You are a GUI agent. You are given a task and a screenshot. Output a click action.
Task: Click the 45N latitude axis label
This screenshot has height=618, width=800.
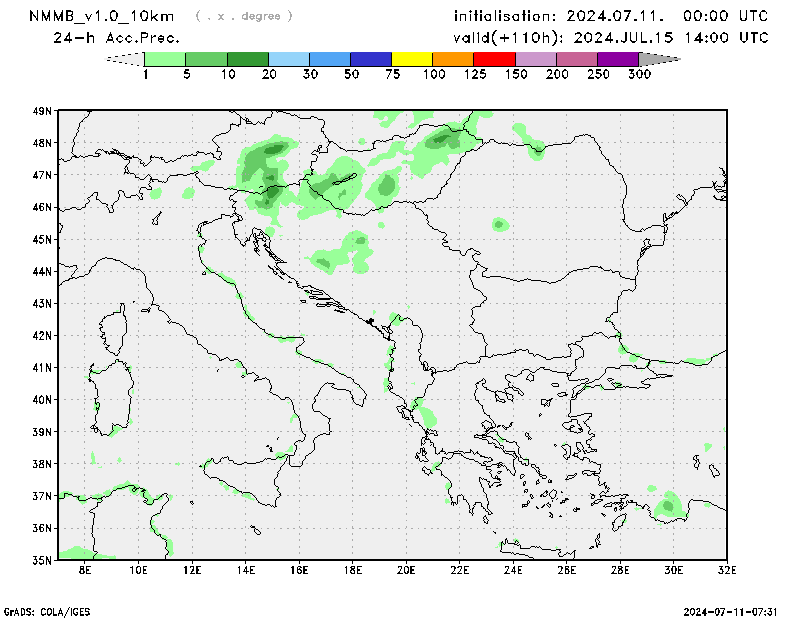42,239
